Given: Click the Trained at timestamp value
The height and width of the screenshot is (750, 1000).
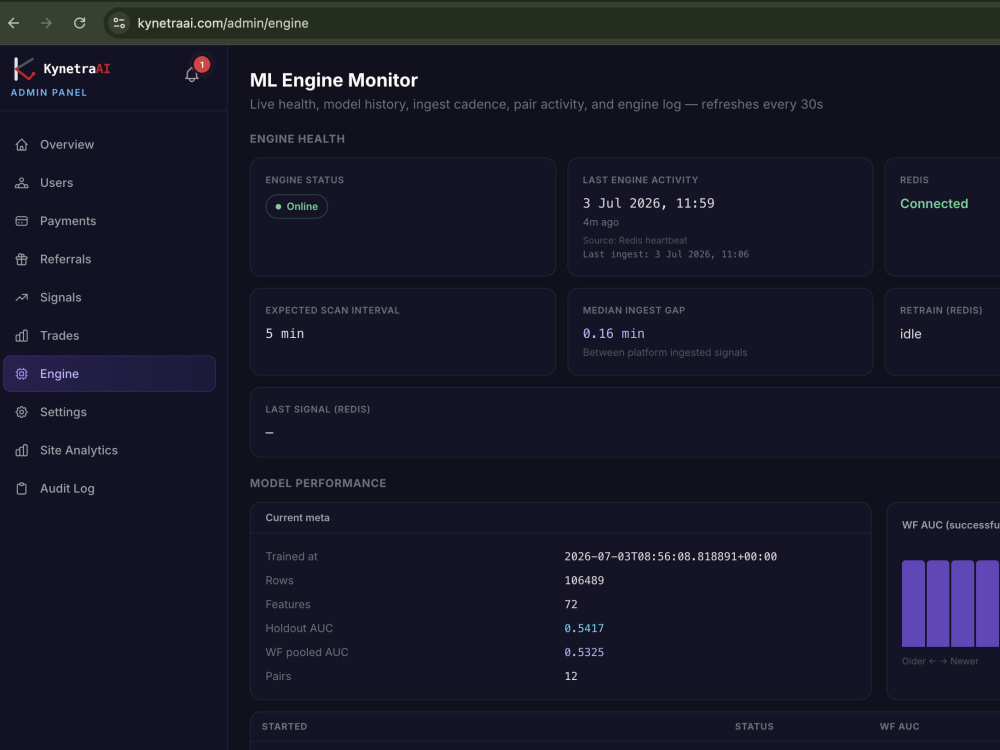Looking at the screenshot, I should (670, 557).
